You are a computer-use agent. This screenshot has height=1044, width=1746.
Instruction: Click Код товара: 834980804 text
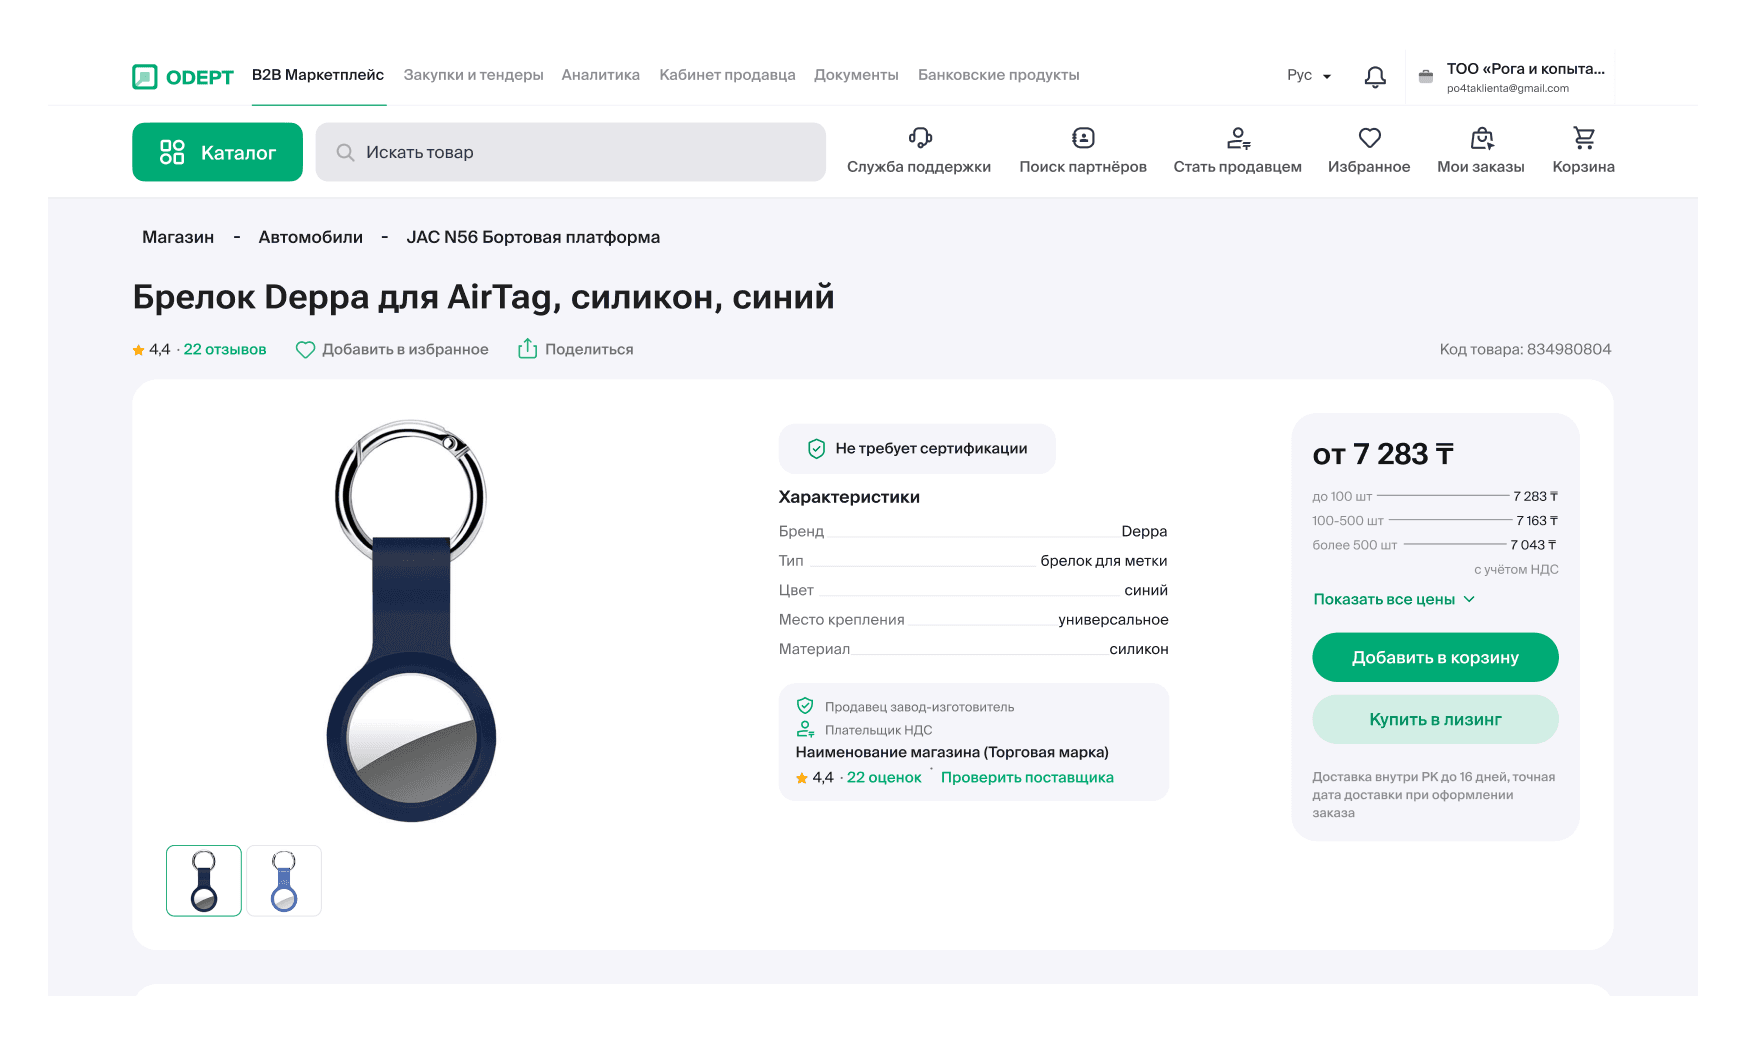click(x=1525, y=349)
